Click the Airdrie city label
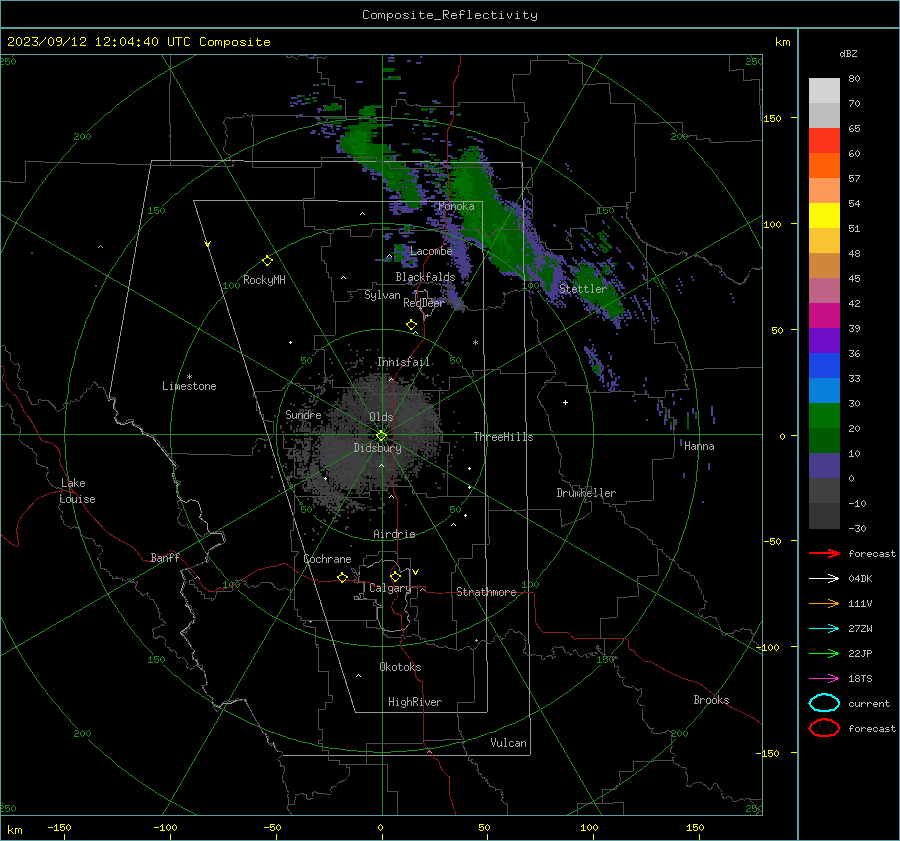Viewport: 900px width, 841px height. (394, 534)
